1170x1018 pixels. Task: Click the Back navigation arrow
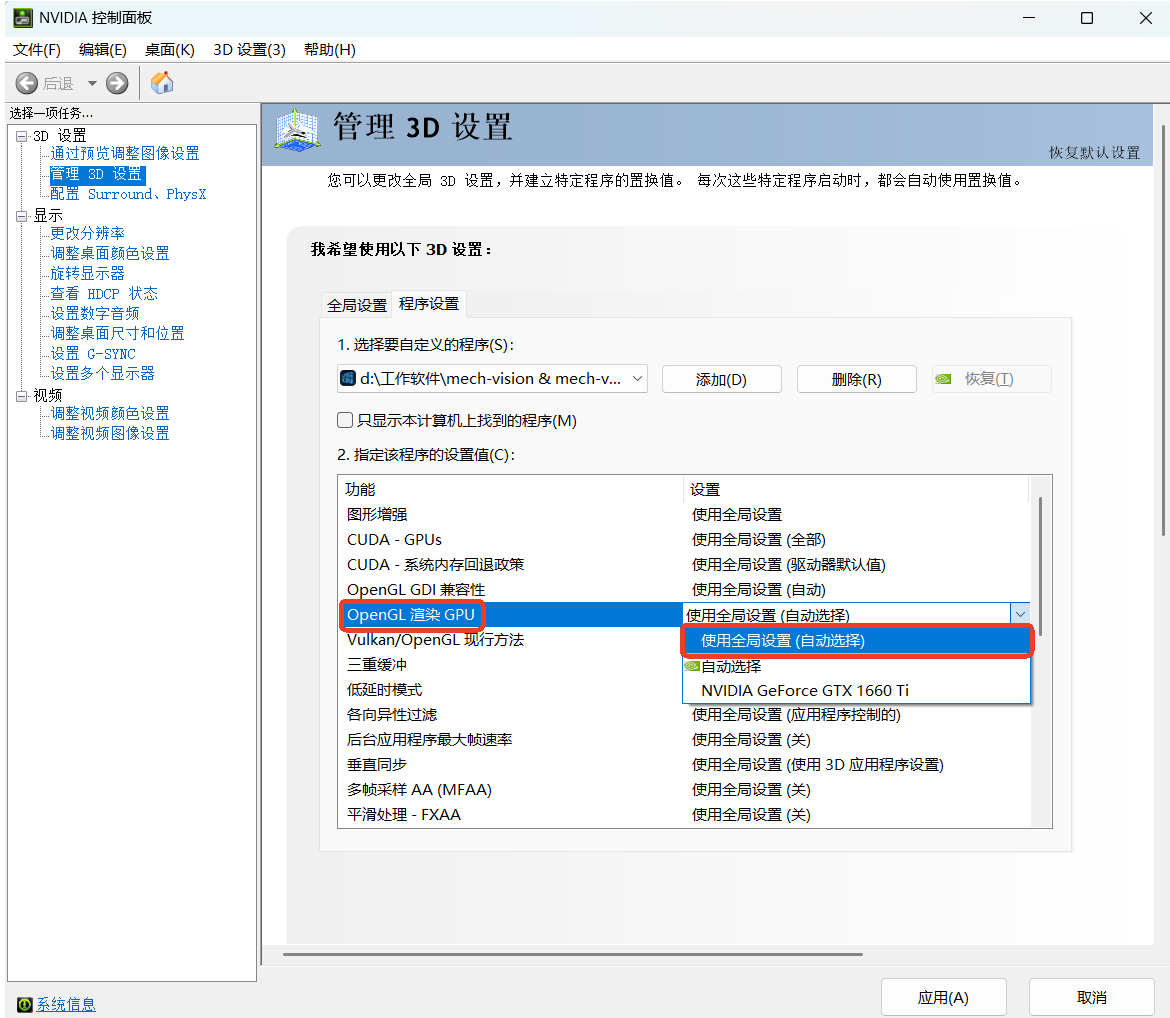[x=27, y=83]
